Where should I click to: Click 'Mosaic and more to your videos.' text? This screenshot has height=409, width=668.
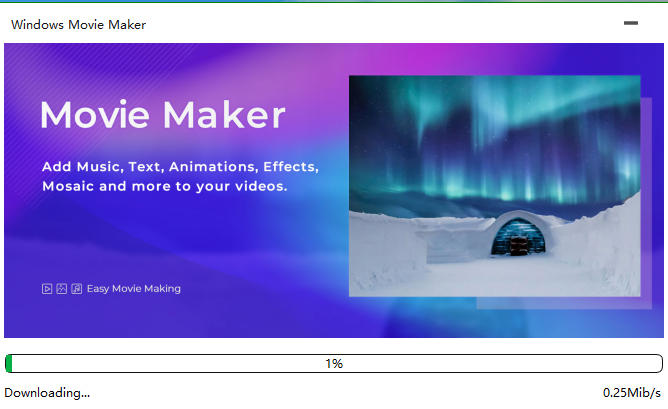tap(165, 186)
